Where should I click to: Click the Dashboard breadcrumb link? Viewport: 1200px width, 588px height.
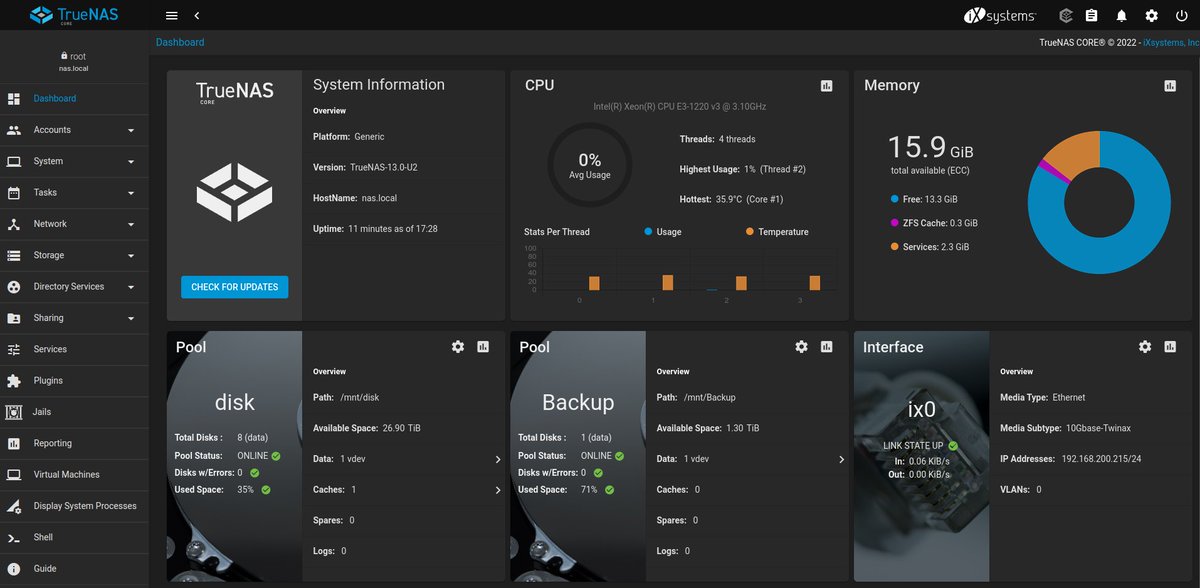(180, 42)
